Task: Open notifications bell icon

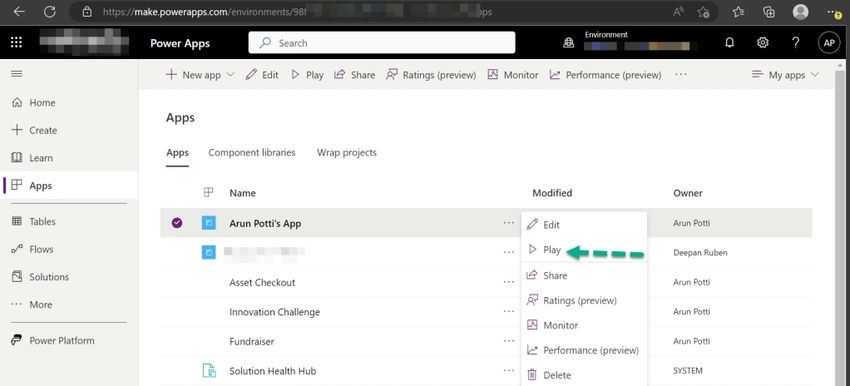Action: 730,43
